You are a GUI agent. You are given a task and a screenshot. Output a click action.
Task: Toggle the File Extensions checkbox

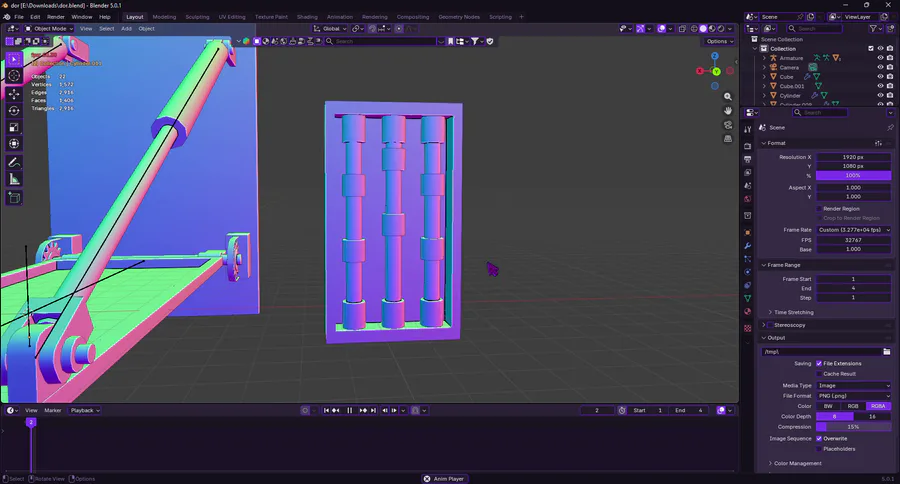pos(819,363)
